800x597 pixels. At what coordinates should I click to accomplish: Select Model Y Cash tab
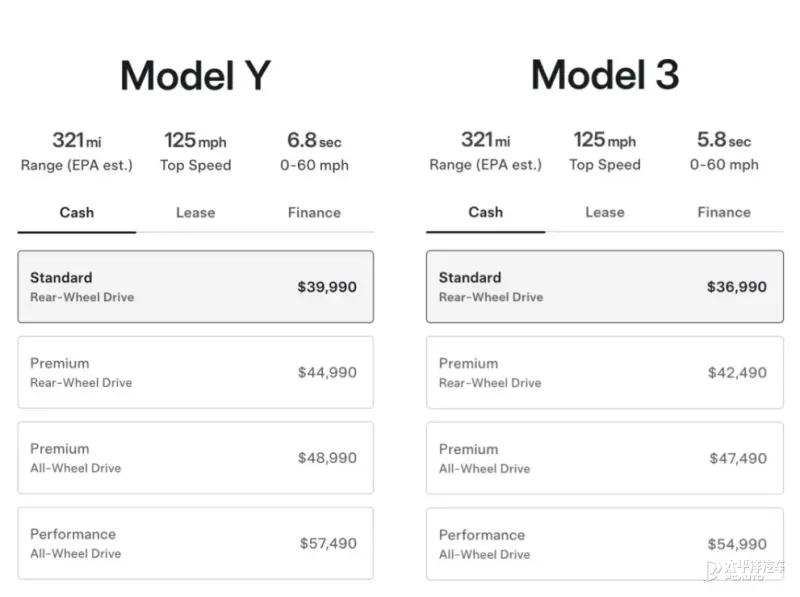click(x=77, y=213)
